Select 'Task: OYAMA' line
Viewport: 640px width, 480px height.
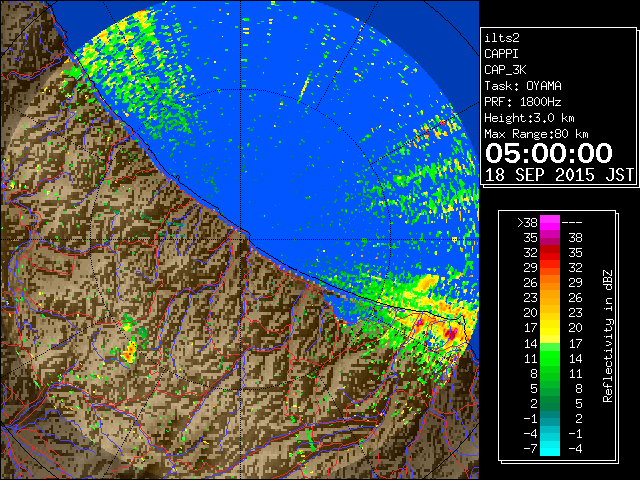click(523, 86)
